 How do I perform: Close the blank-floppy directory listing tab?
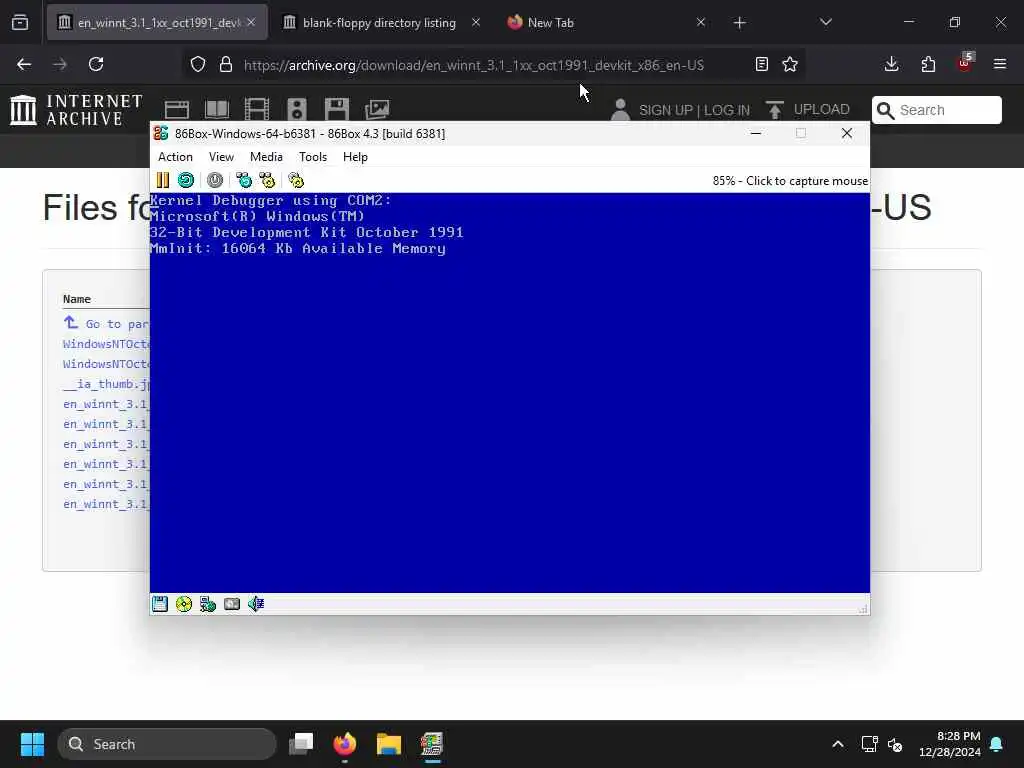coord(476,22)
